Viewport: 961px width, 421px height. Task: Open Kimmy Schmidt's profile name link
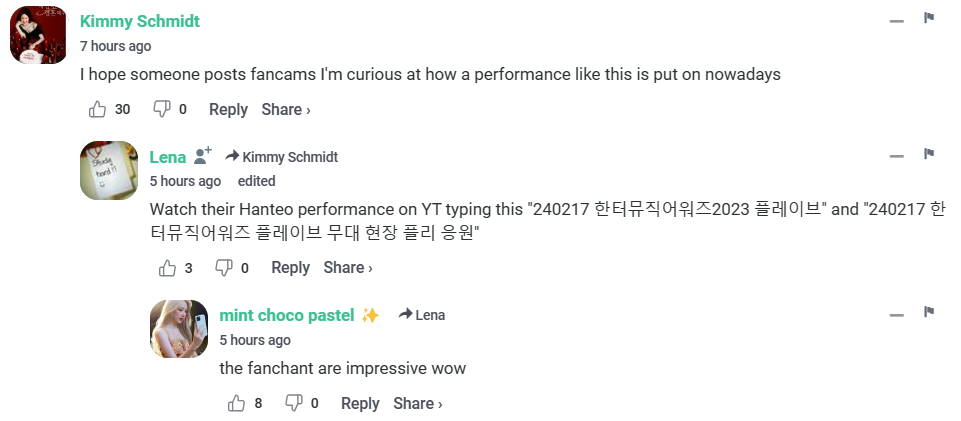click(x=140, y=21)
